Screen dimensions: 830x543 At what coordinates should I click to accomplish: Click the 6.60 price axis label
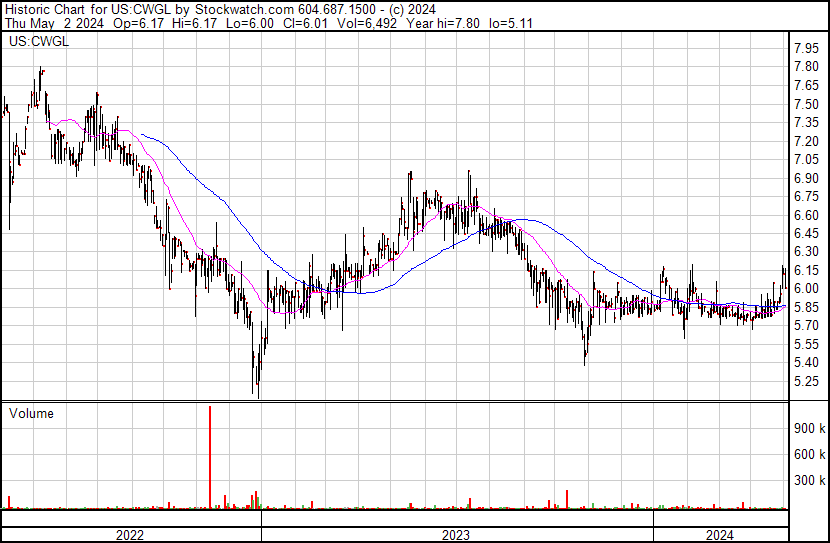(807, 215)
